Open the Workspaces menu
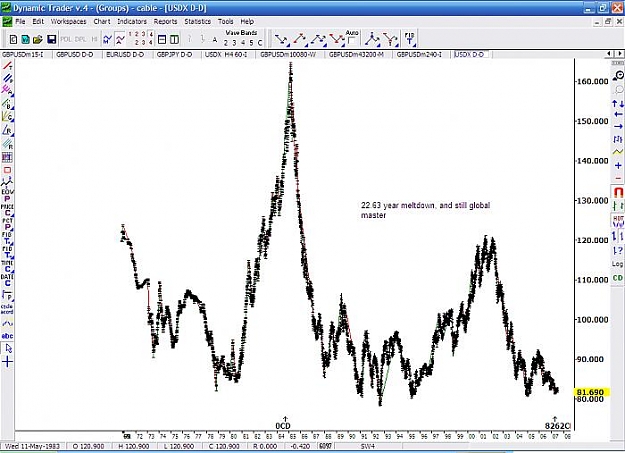Image resolution: width=625 pixels, height=453 pixels. click(x=68, y=22)
